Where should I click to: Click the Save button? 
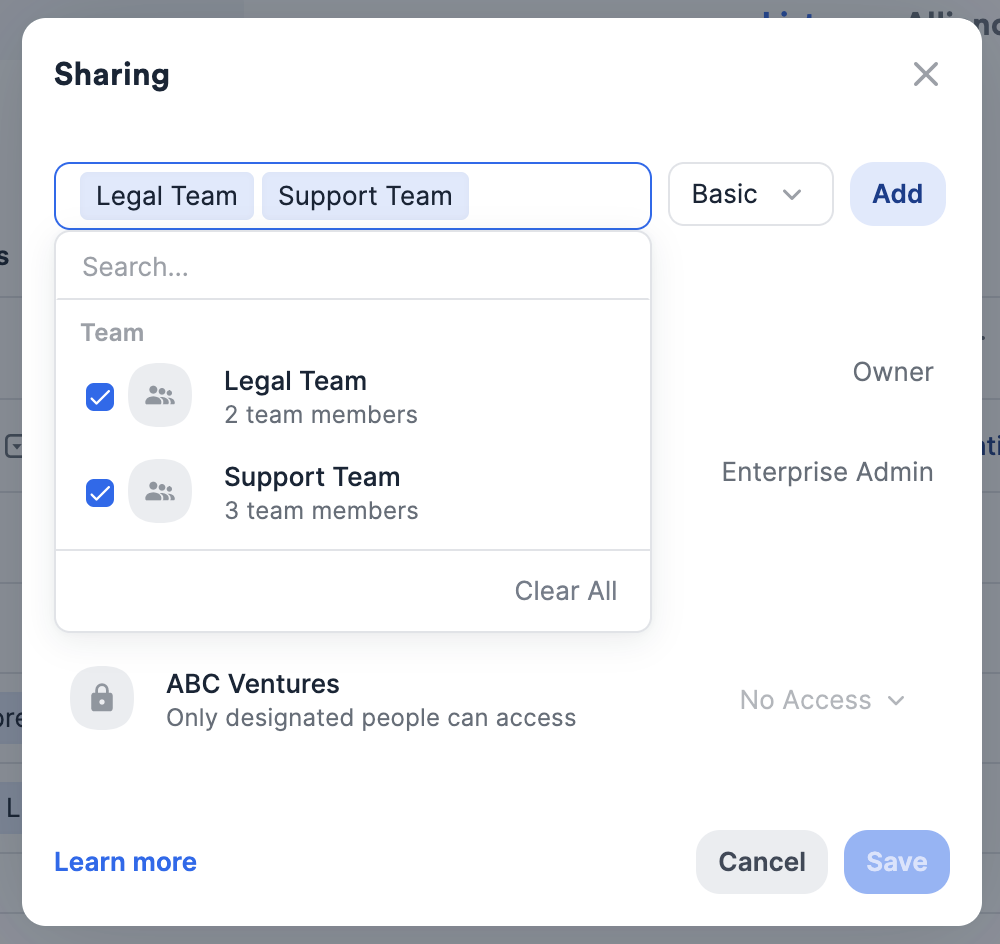[896, 861]
